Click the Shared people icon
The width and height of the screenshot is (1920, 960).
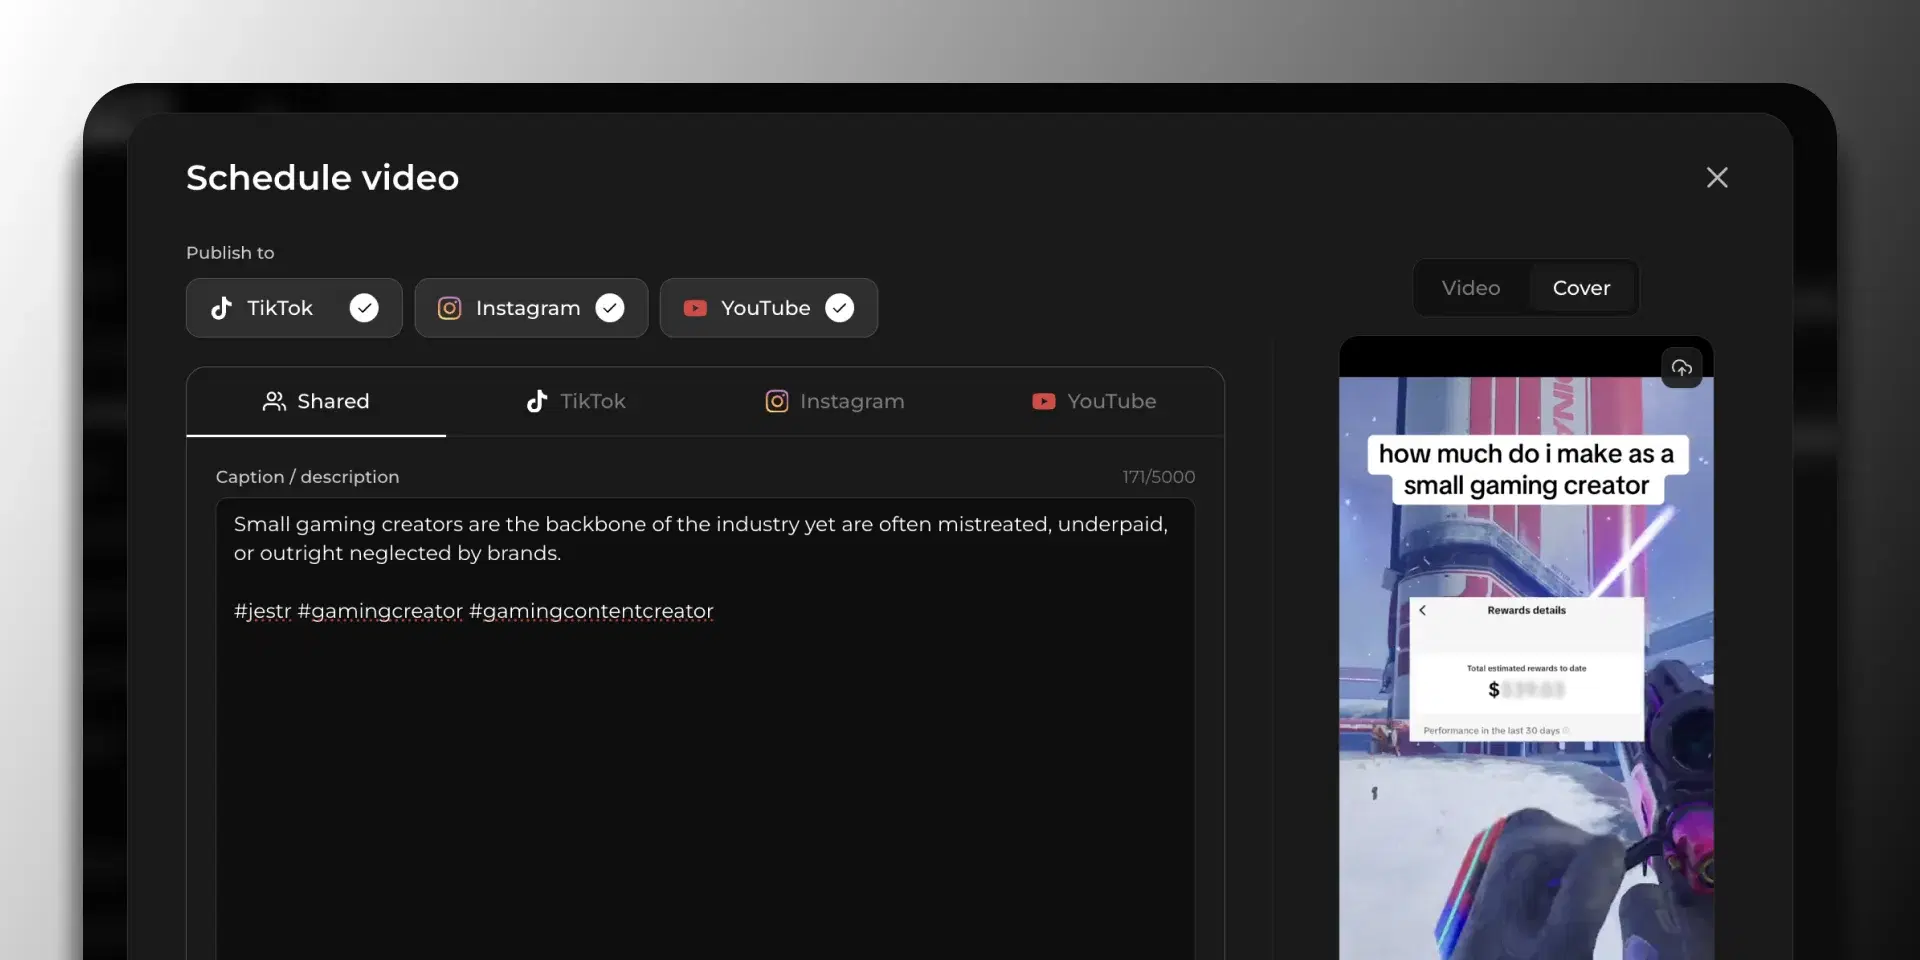click(274, 401)
